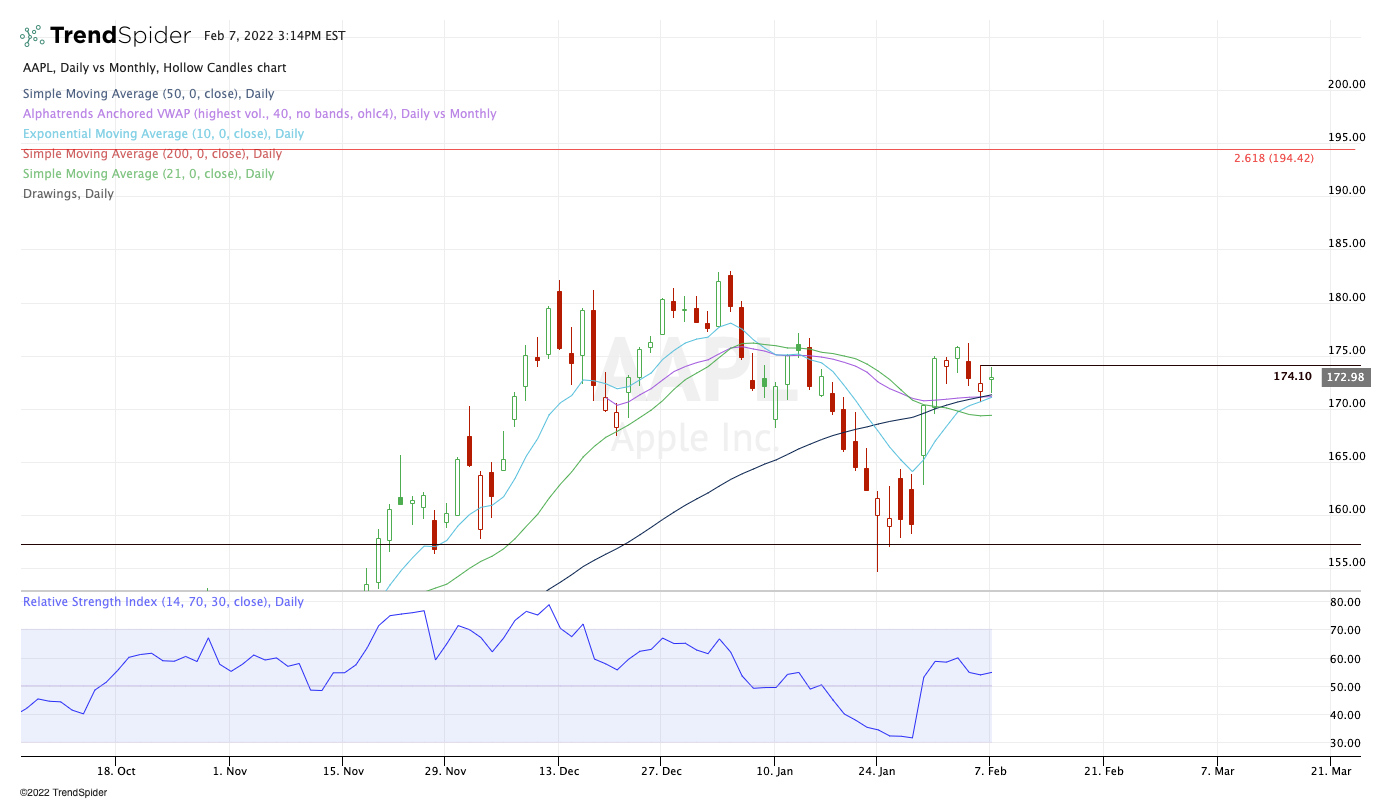
Task: Select the 27. Dec date axis label
Action: pyautogui.click(x=660, y=771)
